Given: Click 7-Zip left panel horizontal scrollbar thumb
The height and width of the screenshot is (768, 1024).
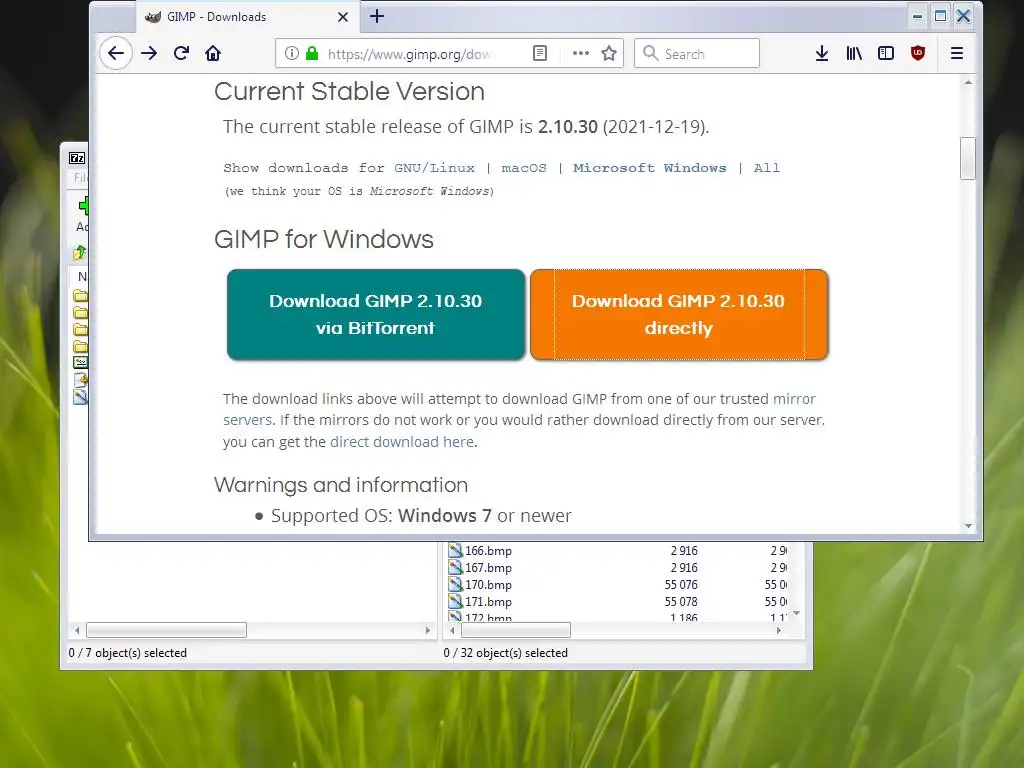Looking at the screenshot, I should (x=167, y=630).
